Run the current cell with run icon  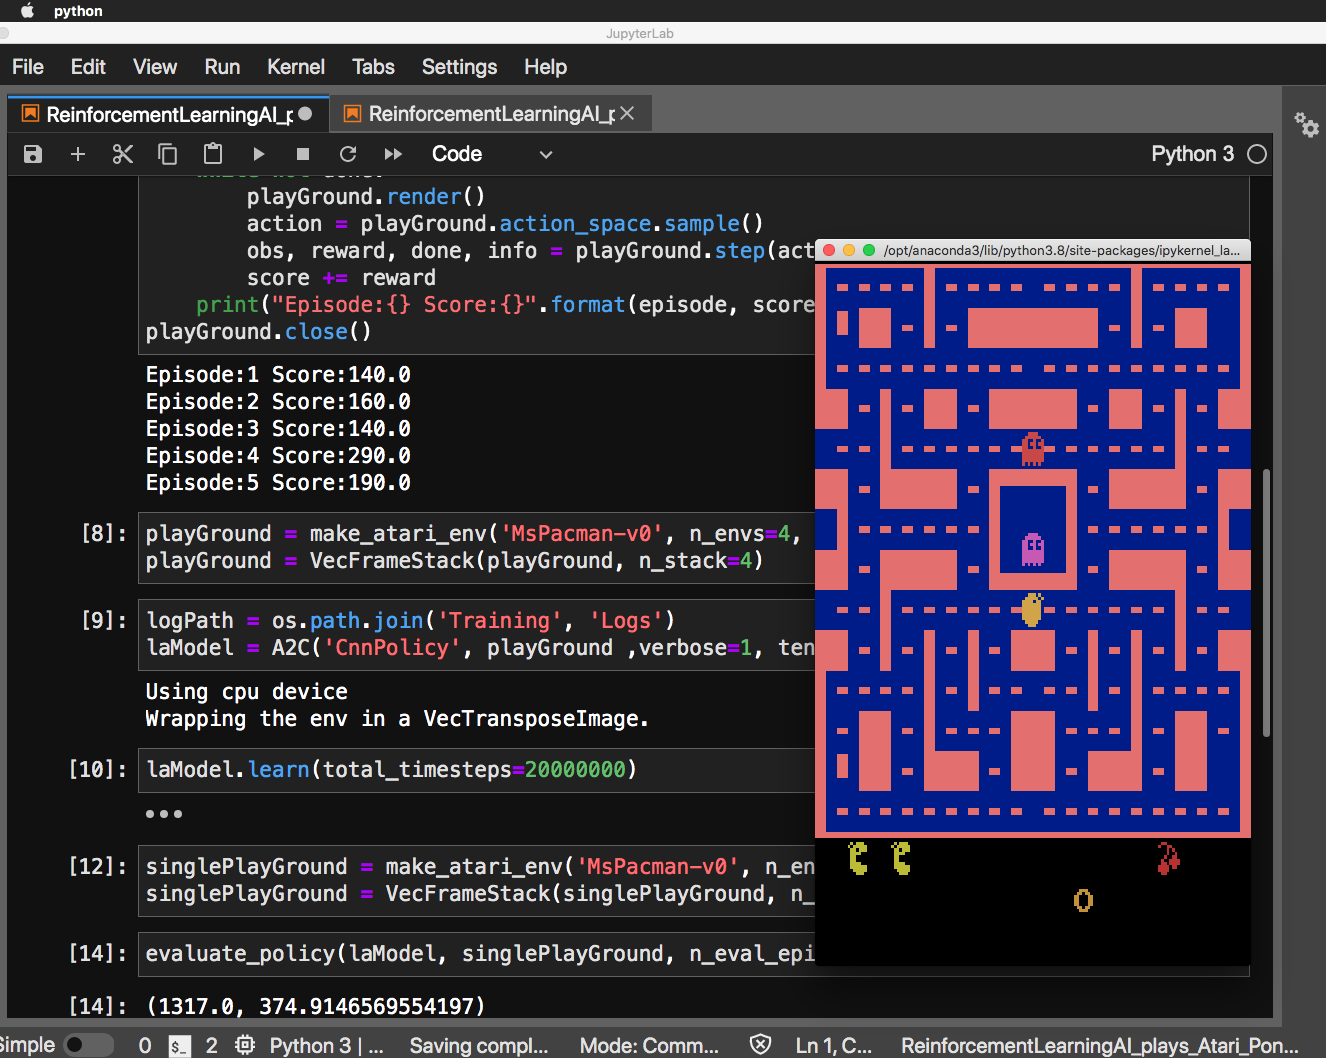click(259, 154)
